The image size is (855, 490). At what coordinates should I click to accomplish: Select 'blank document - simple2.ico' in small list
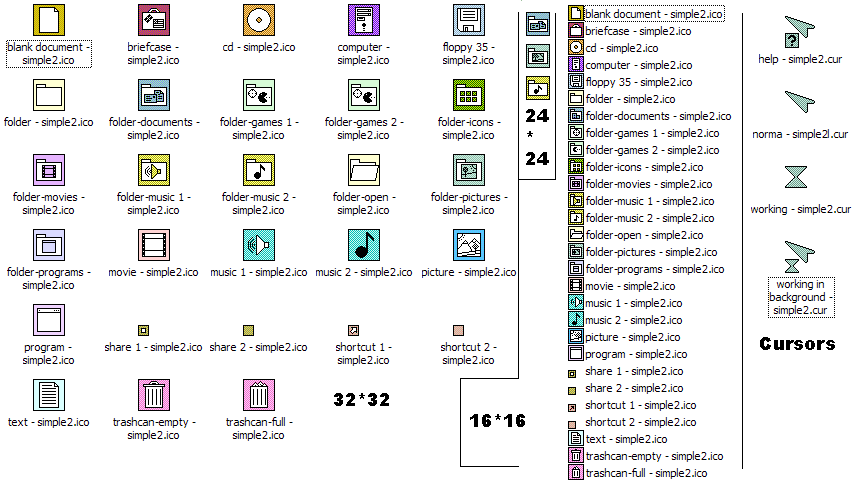[654, 14]
